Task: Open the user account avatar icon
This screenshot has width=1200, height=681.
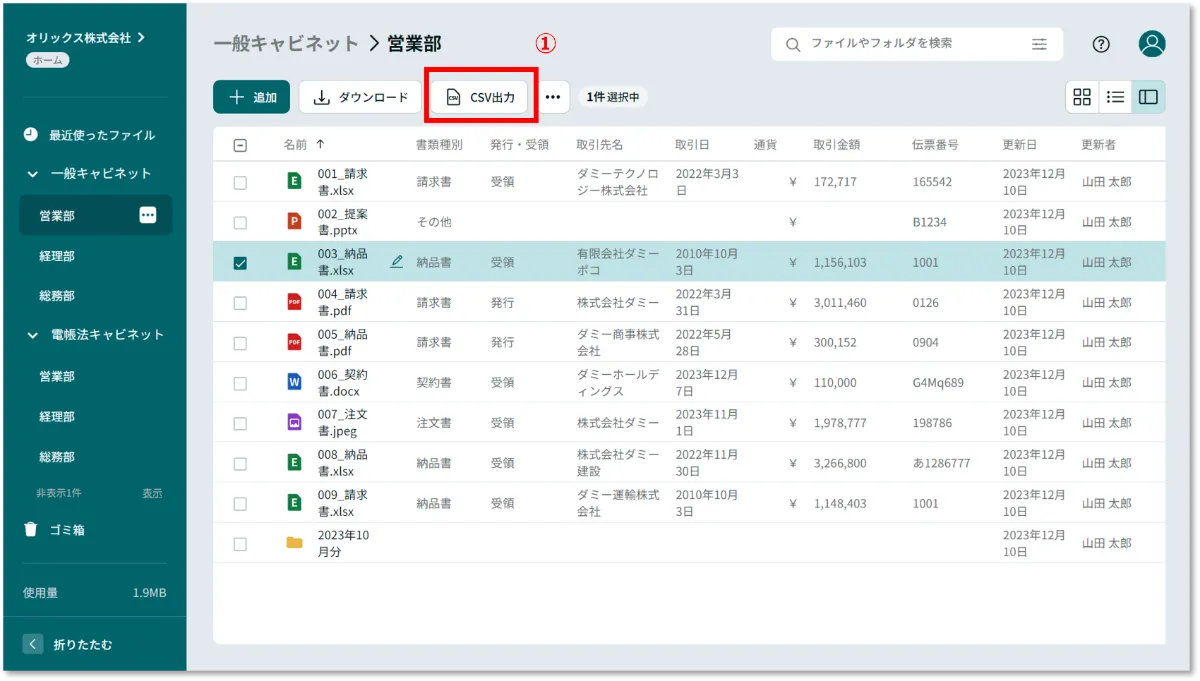Action: pyautogui.click(x=1152, y=44)
